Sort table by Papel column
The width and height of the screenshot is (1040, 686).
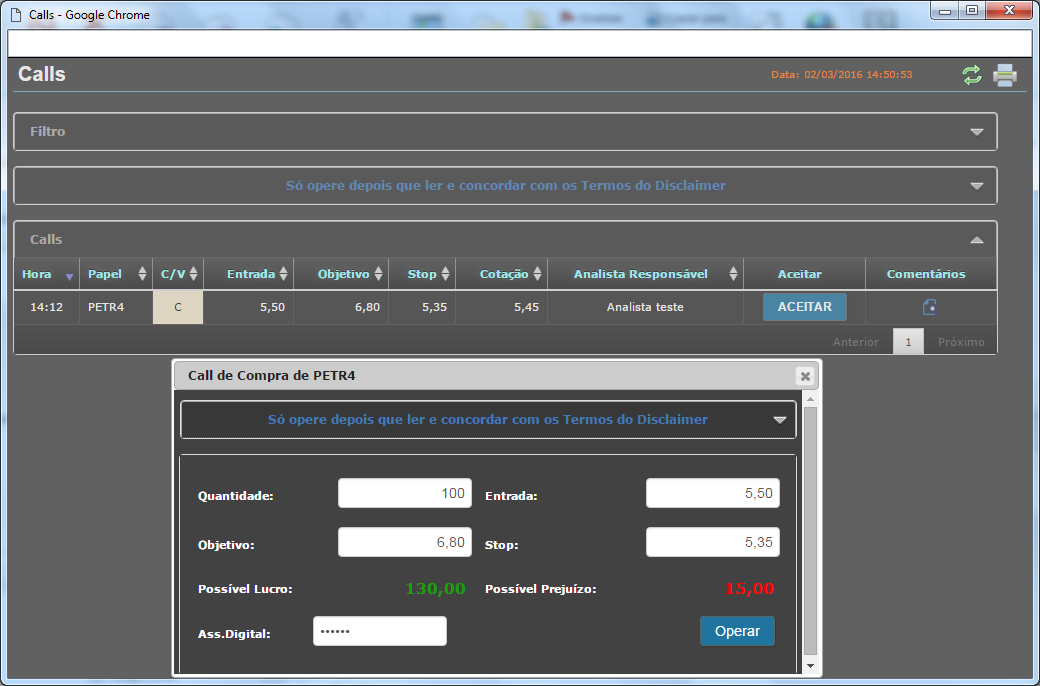tap(116, 274)
